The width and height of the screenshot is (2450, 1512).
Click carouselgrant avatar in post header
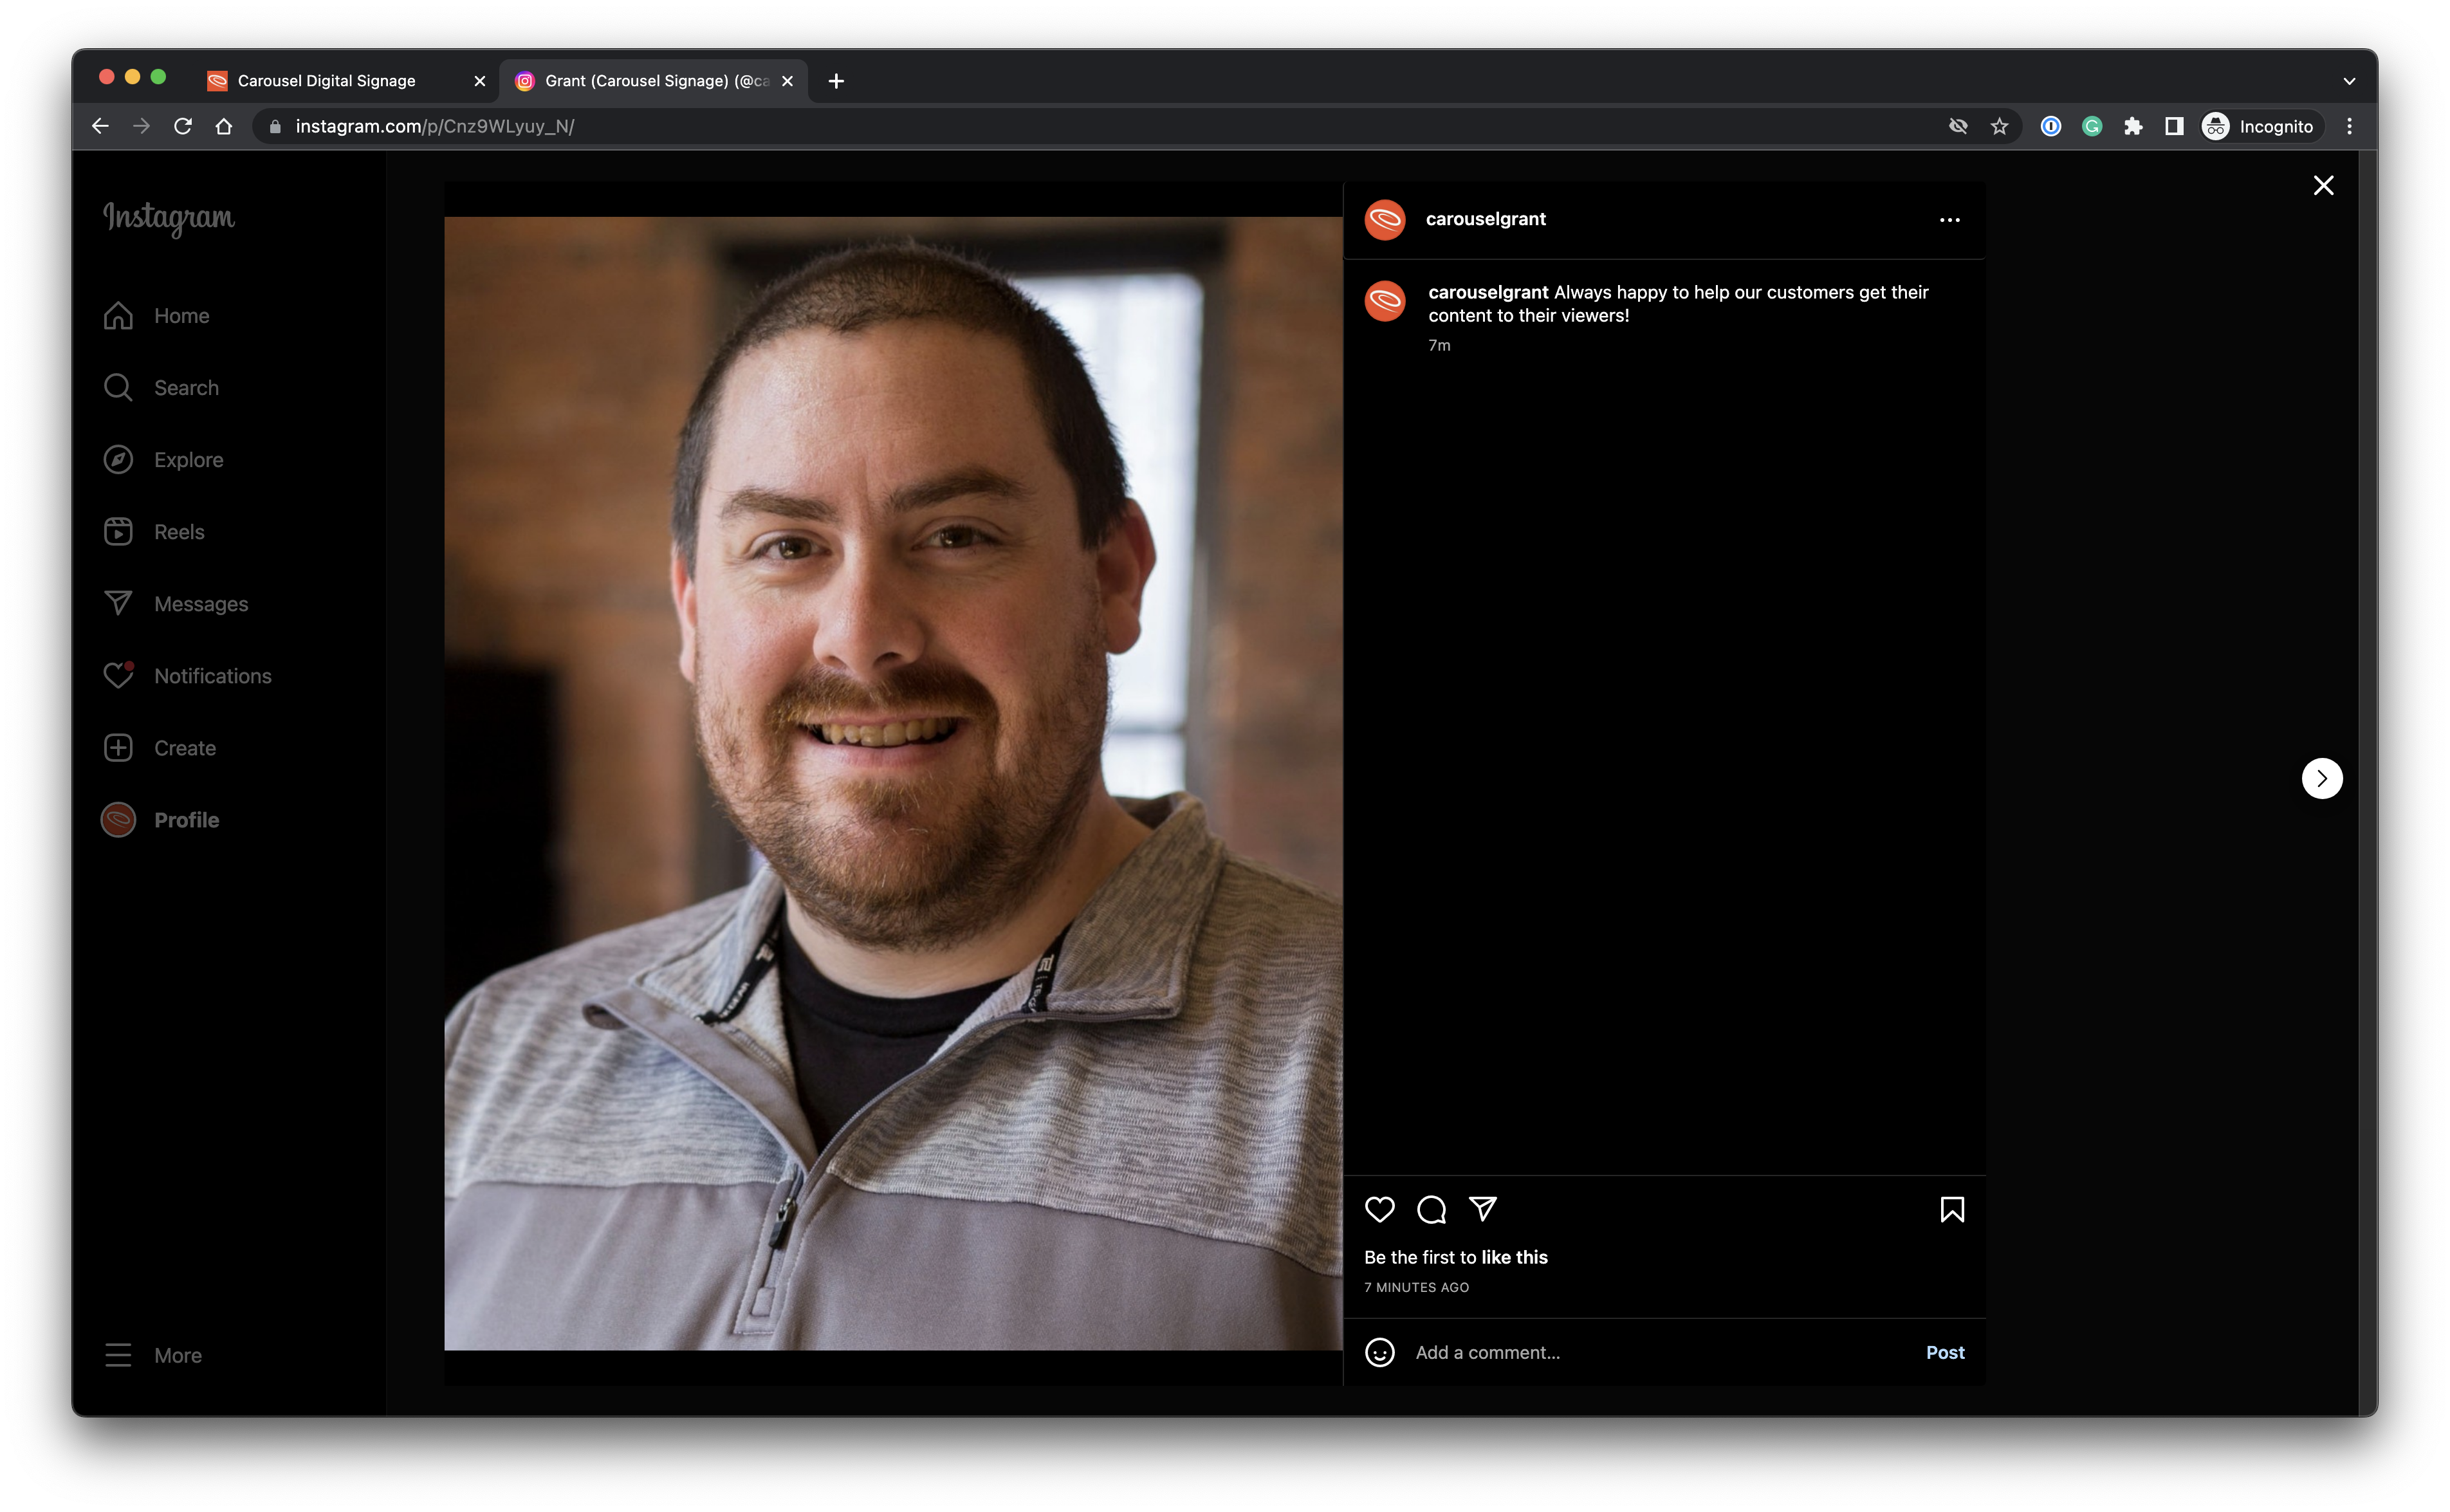(x=1385, y=219)
